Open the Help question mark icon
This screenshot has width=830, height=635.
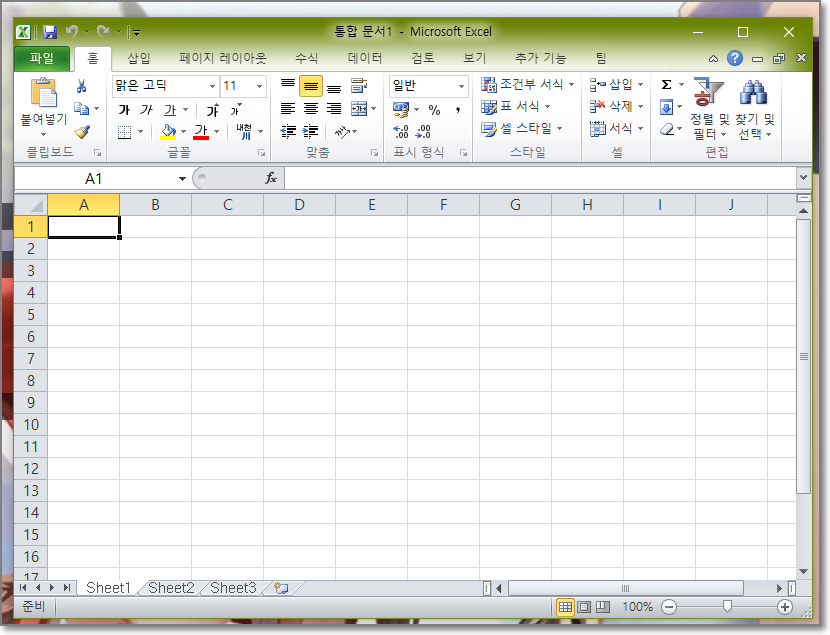735,59
